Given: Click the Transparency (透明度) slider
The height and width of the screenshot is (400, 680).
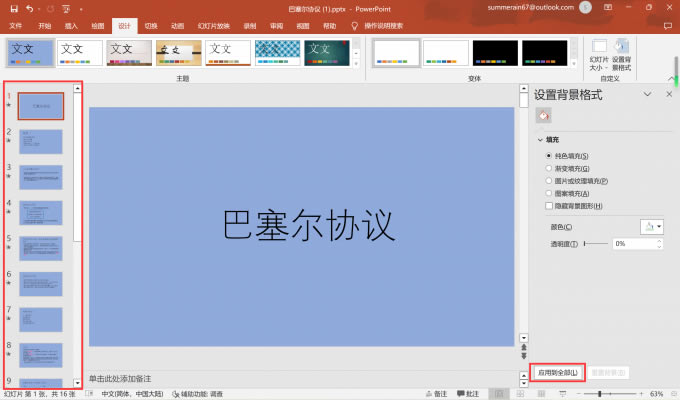Looking at the screenshot, I should point(595,243).
